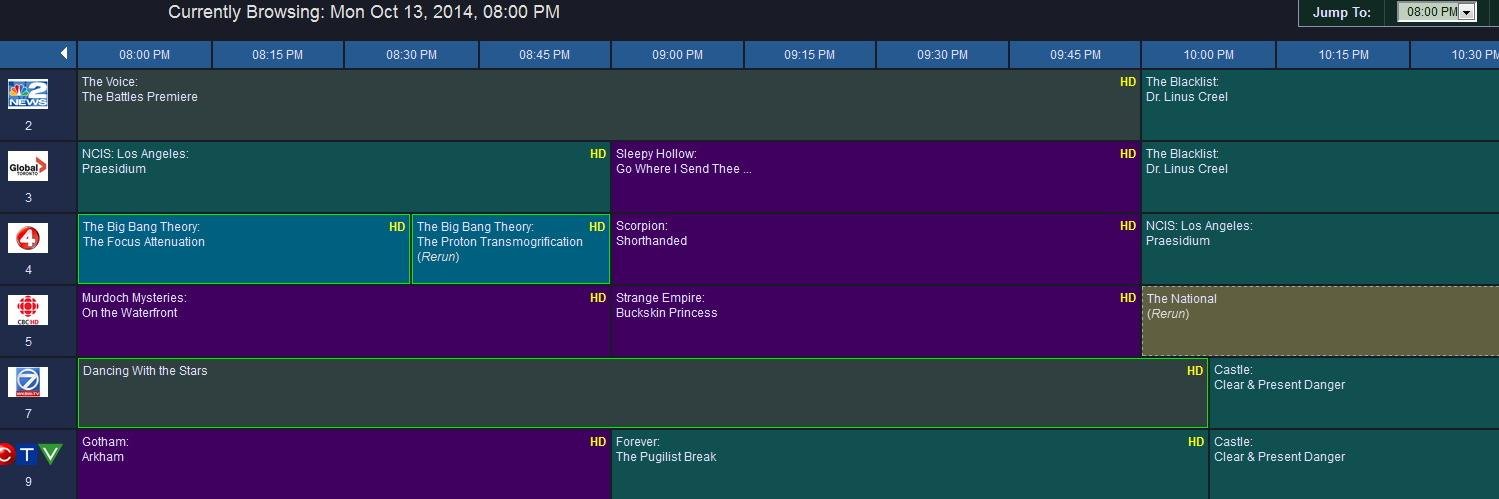Select the 10:15 PM time header
Screen dimensions: 1499x499
pos(1343,55)
